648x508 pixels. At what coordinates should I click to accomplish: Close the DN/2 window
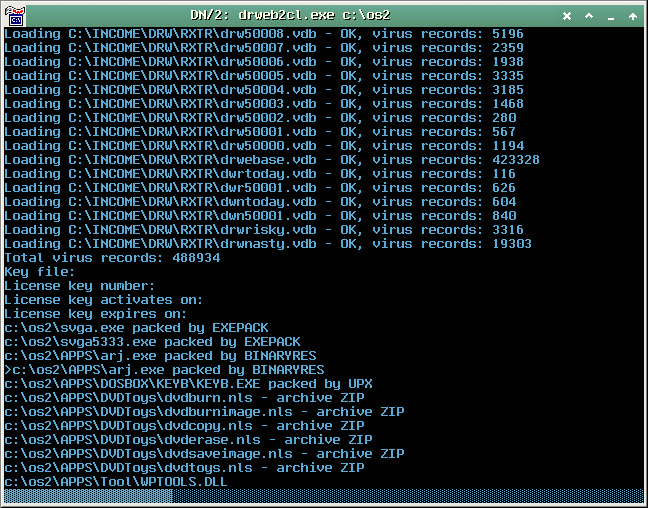pyautogui.click(x=567, y=16)
